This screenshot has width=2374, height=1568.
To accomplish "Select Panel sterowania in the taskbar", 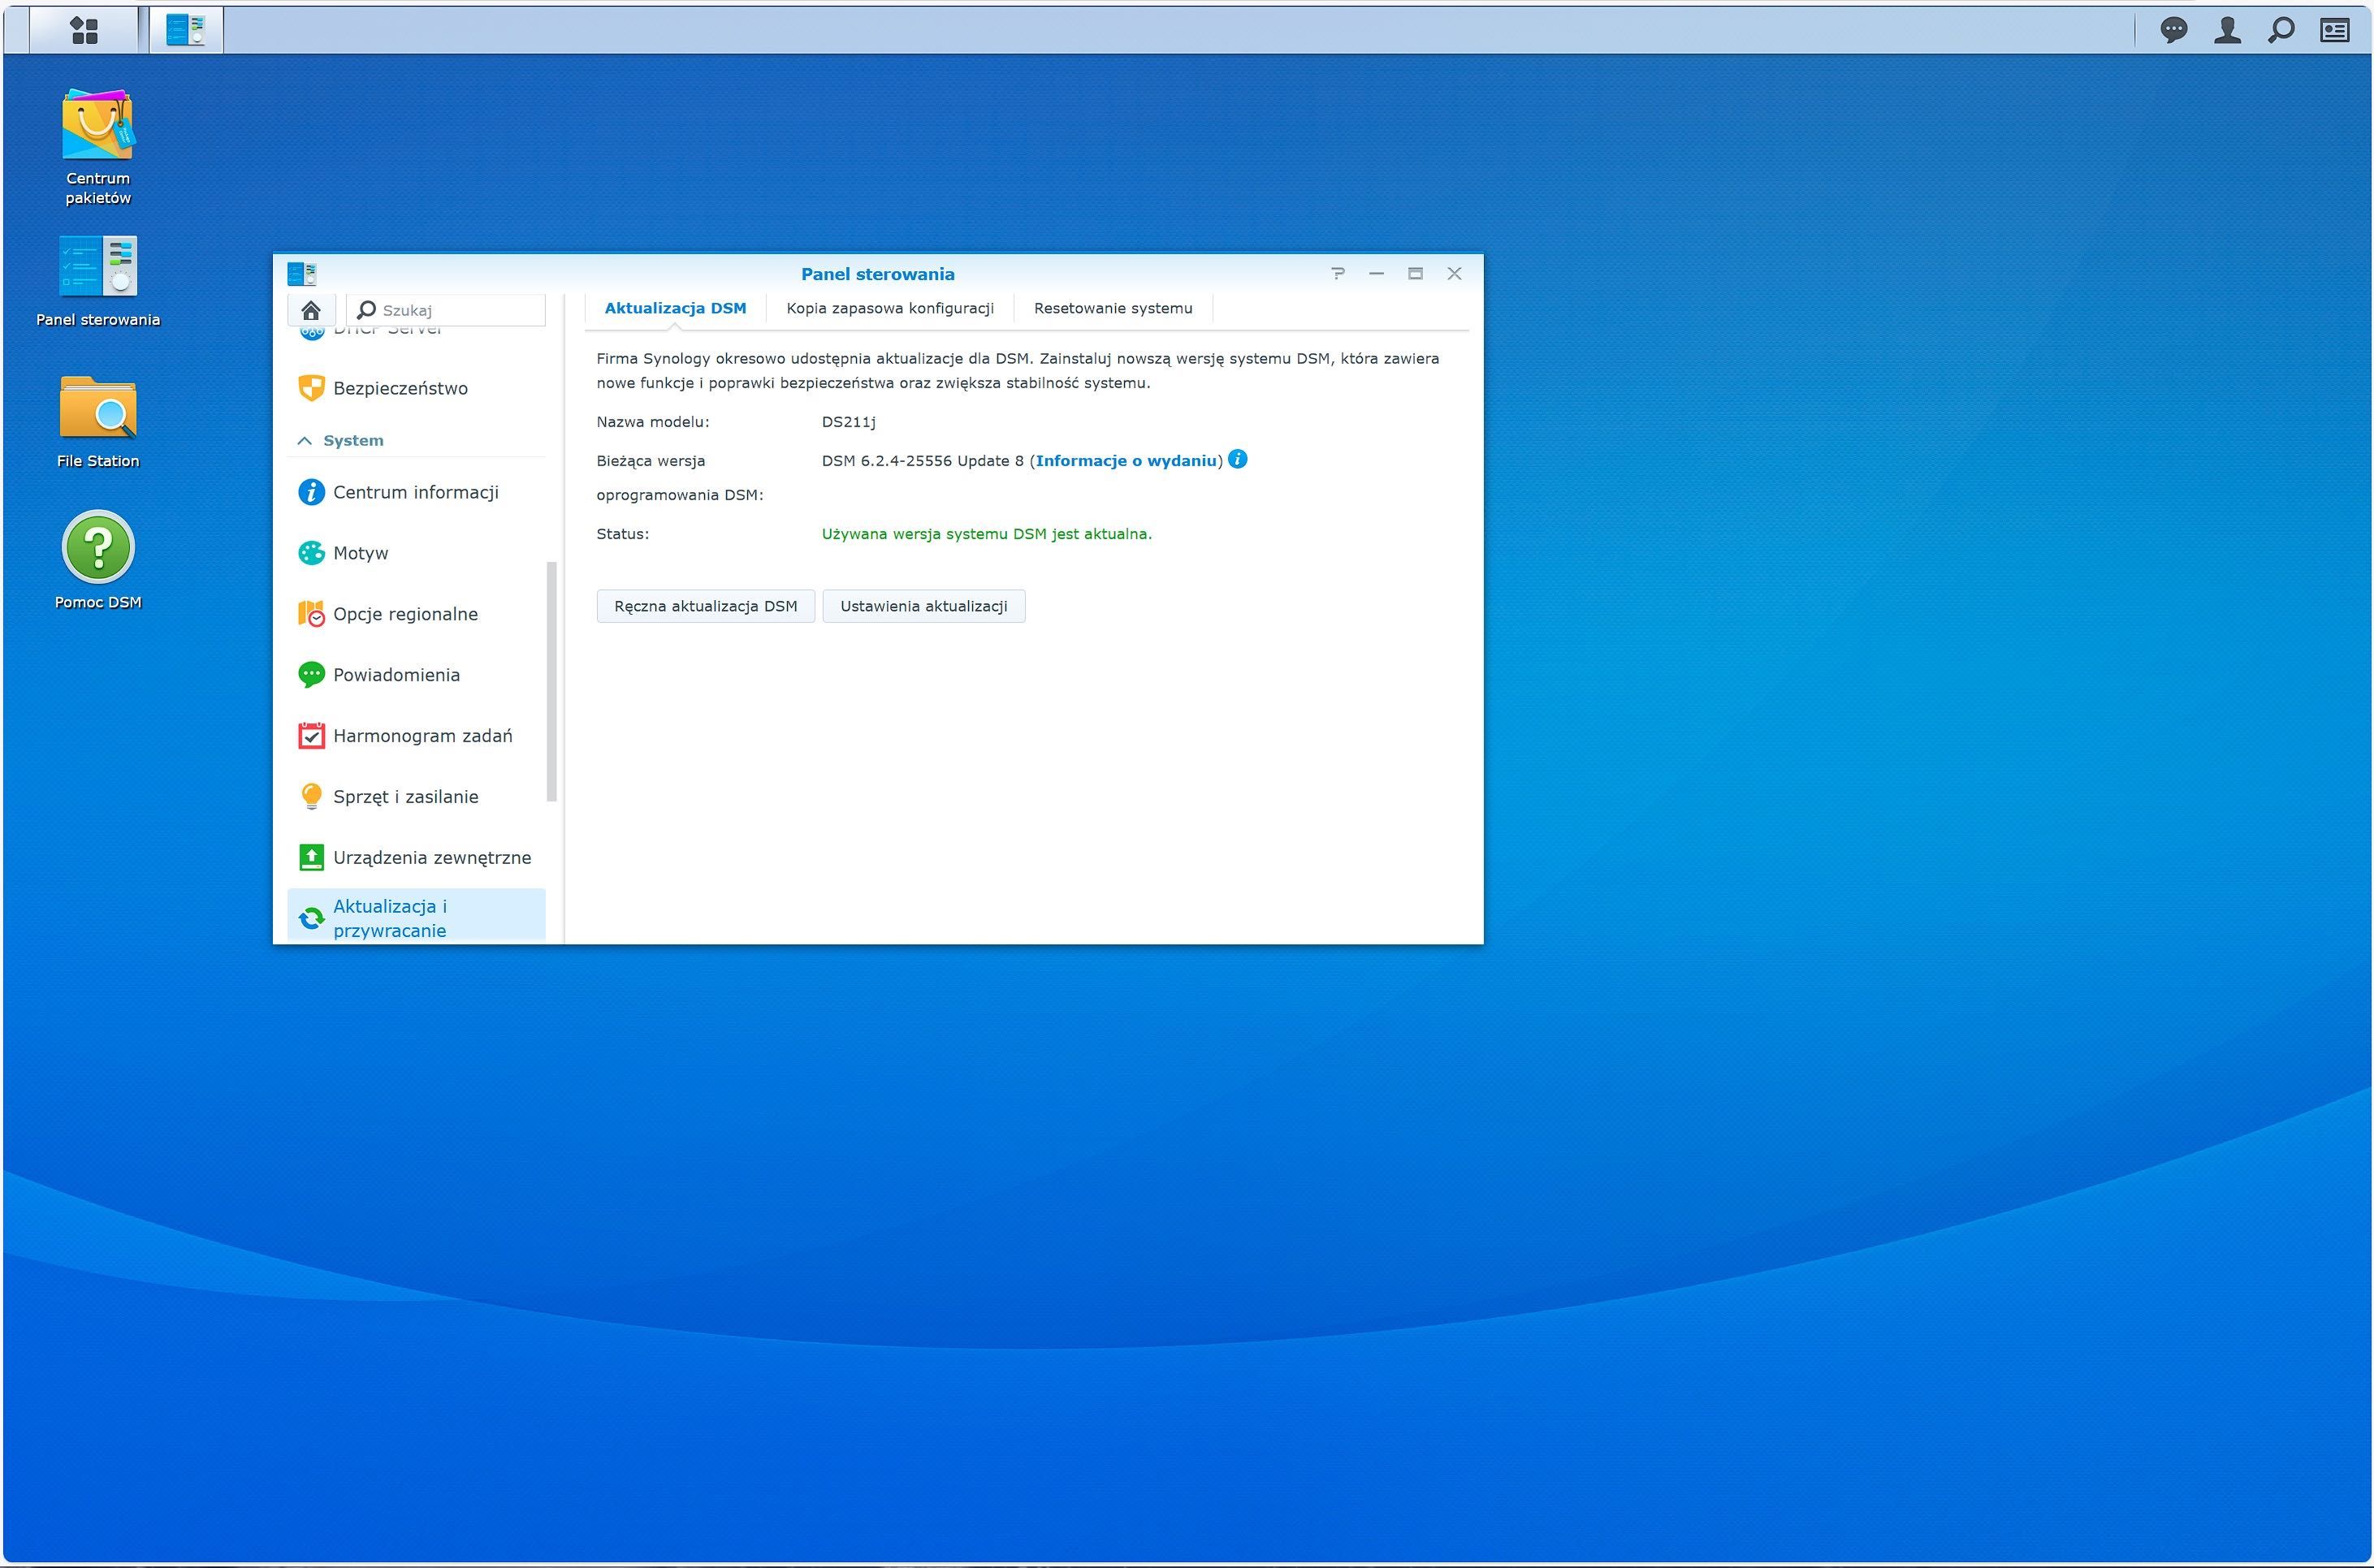I will click(186, 30).
